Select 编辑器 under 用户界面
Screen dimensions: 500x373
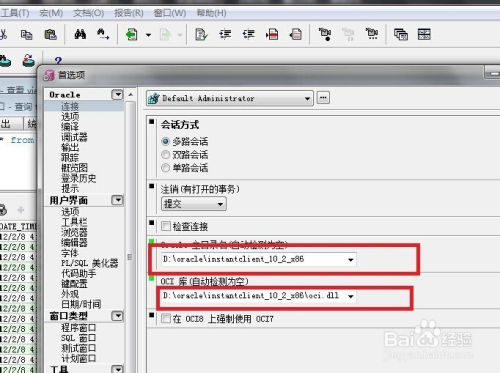coord(74,242)
